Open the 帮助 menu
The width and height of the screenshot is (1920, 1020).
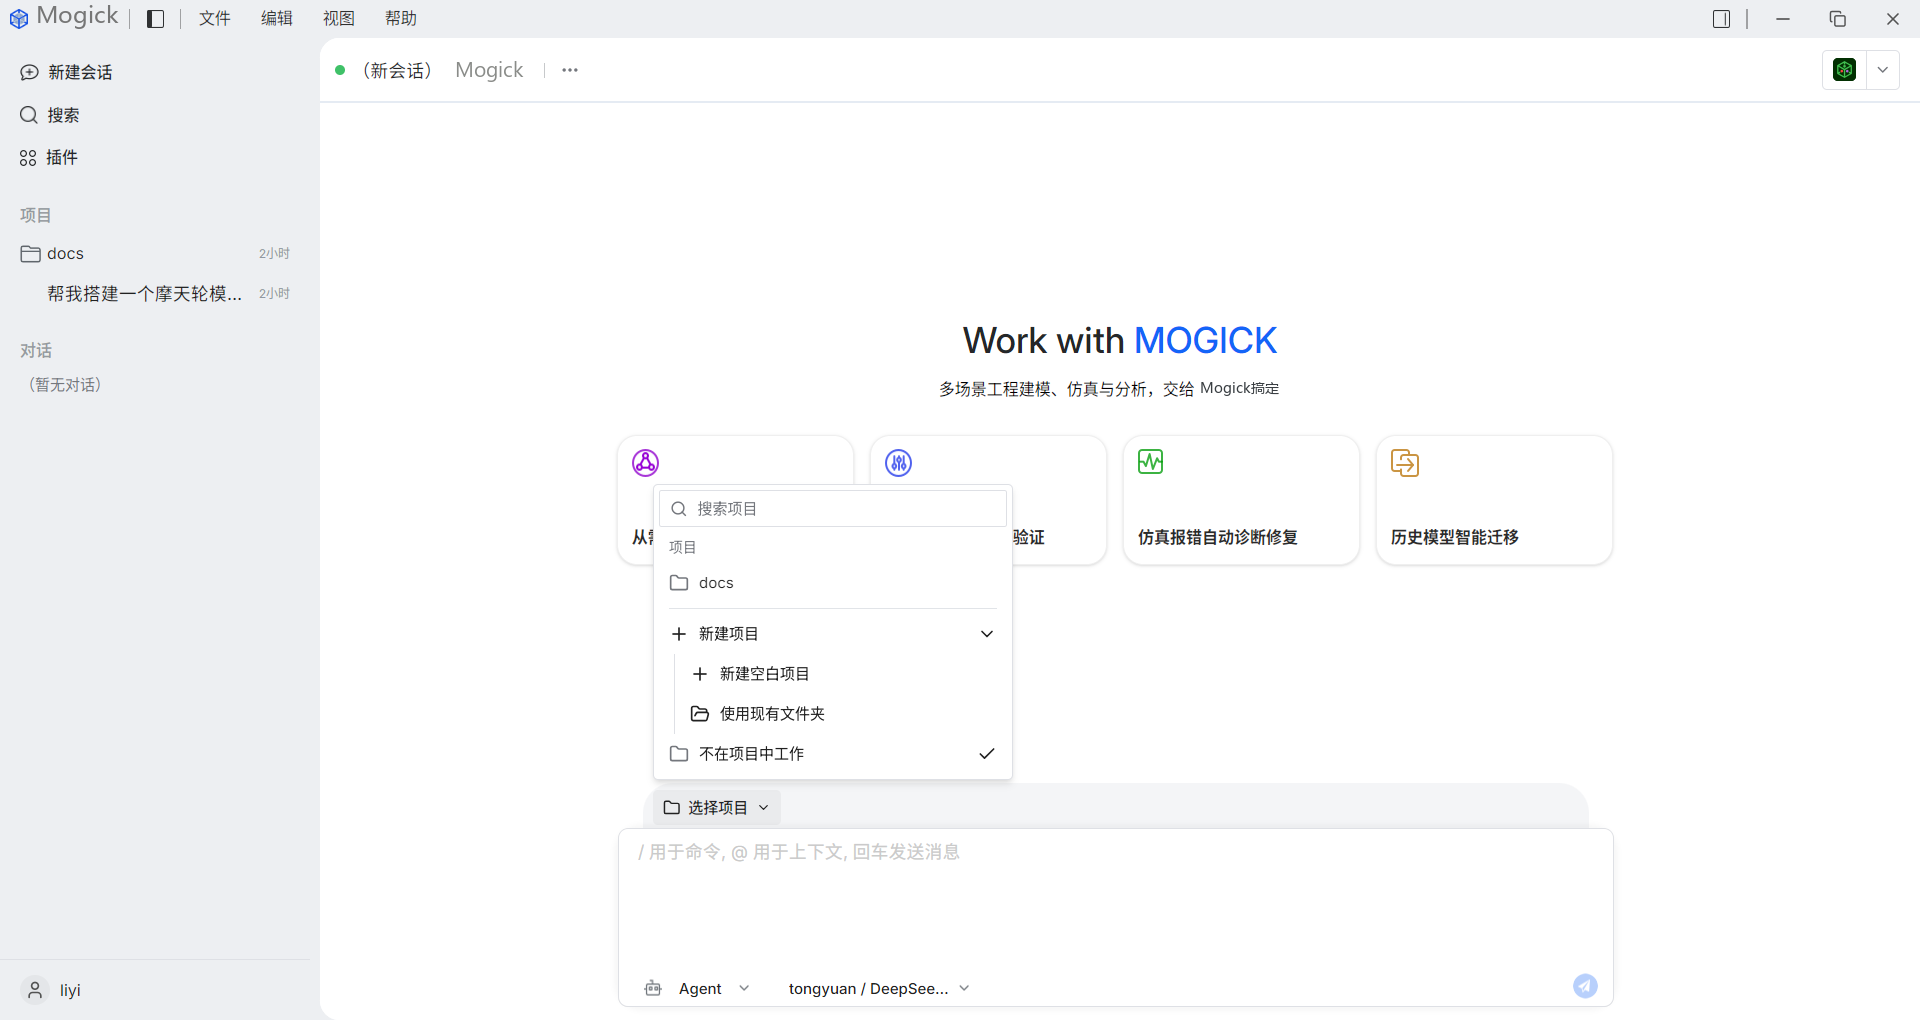[x=401, y=18]
